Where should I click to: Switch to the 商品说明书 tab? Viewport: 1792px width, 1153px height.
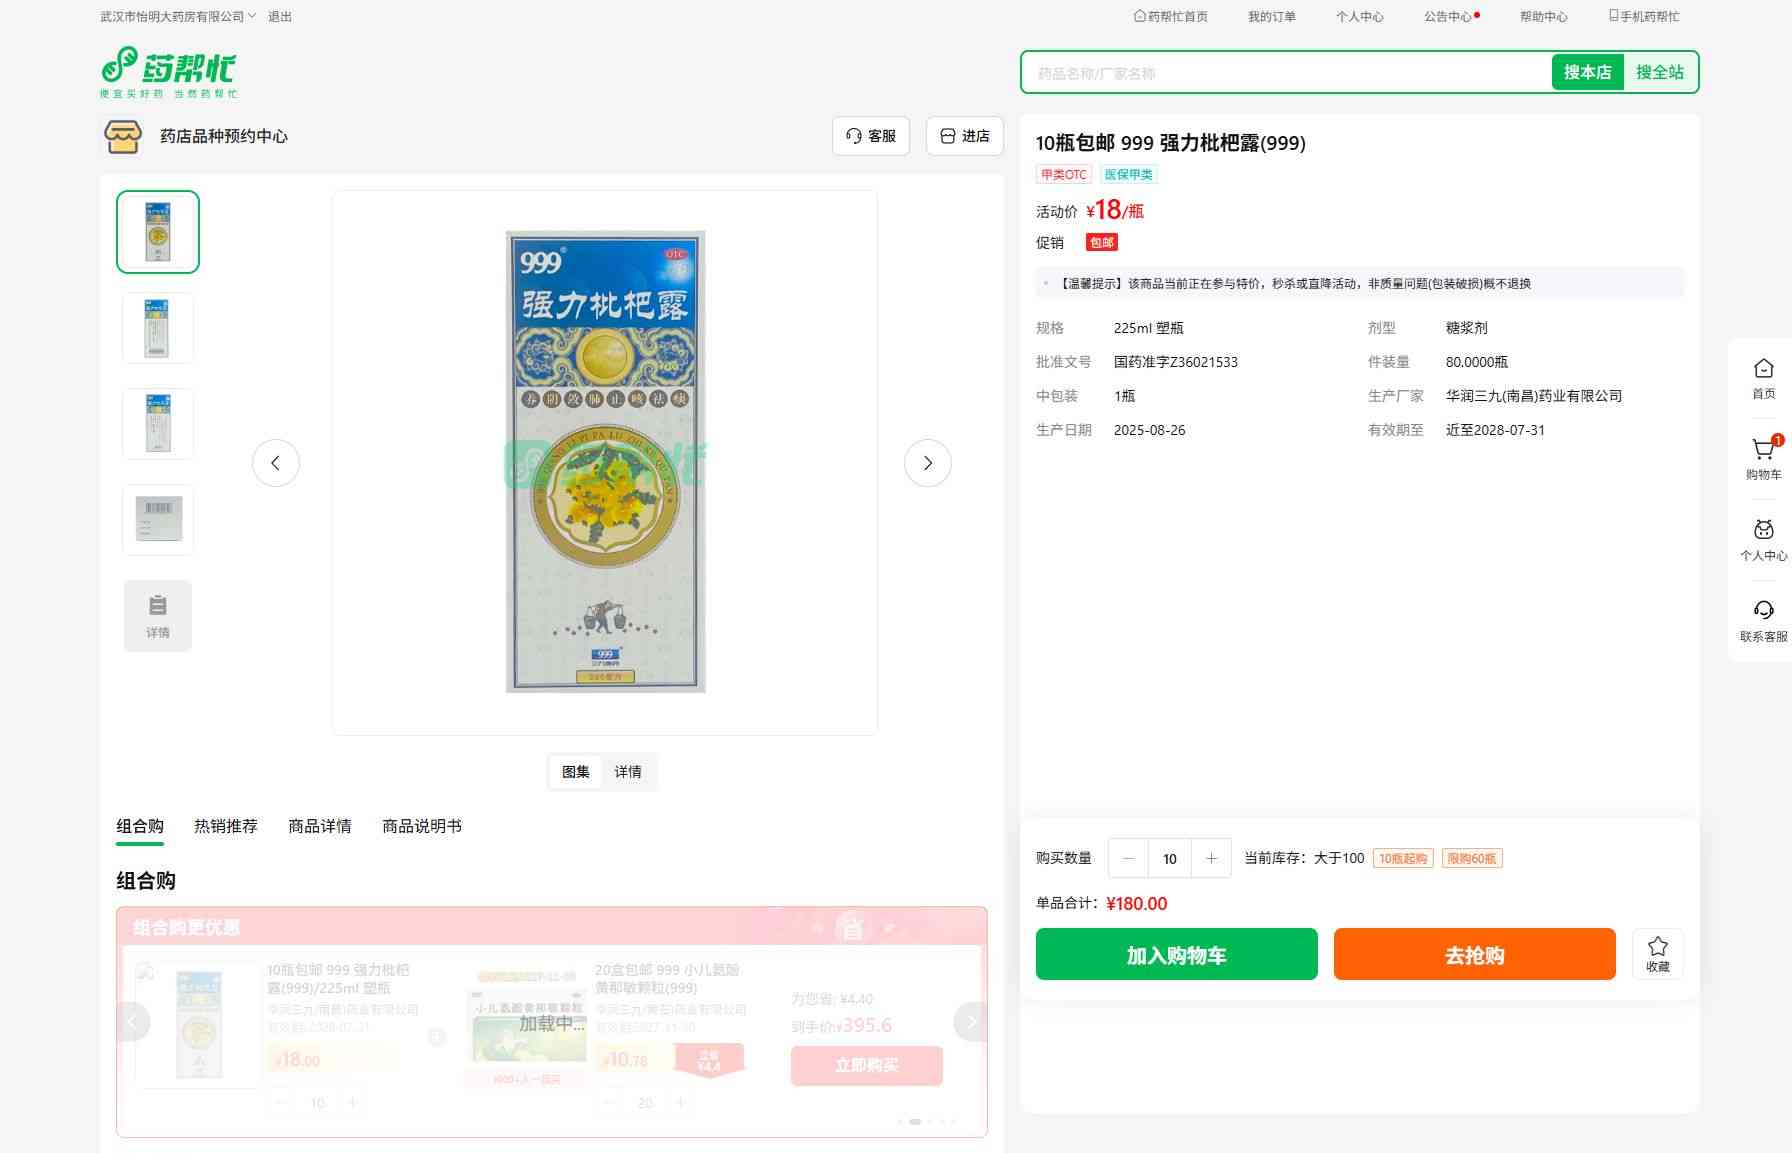(x=421, y=826)
